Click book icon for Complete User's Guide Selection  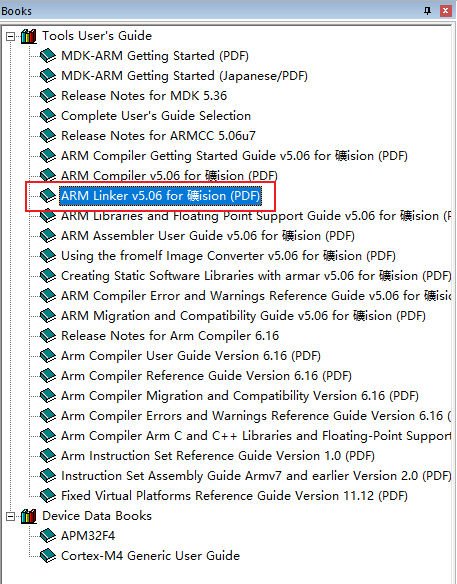click(48, 116)
